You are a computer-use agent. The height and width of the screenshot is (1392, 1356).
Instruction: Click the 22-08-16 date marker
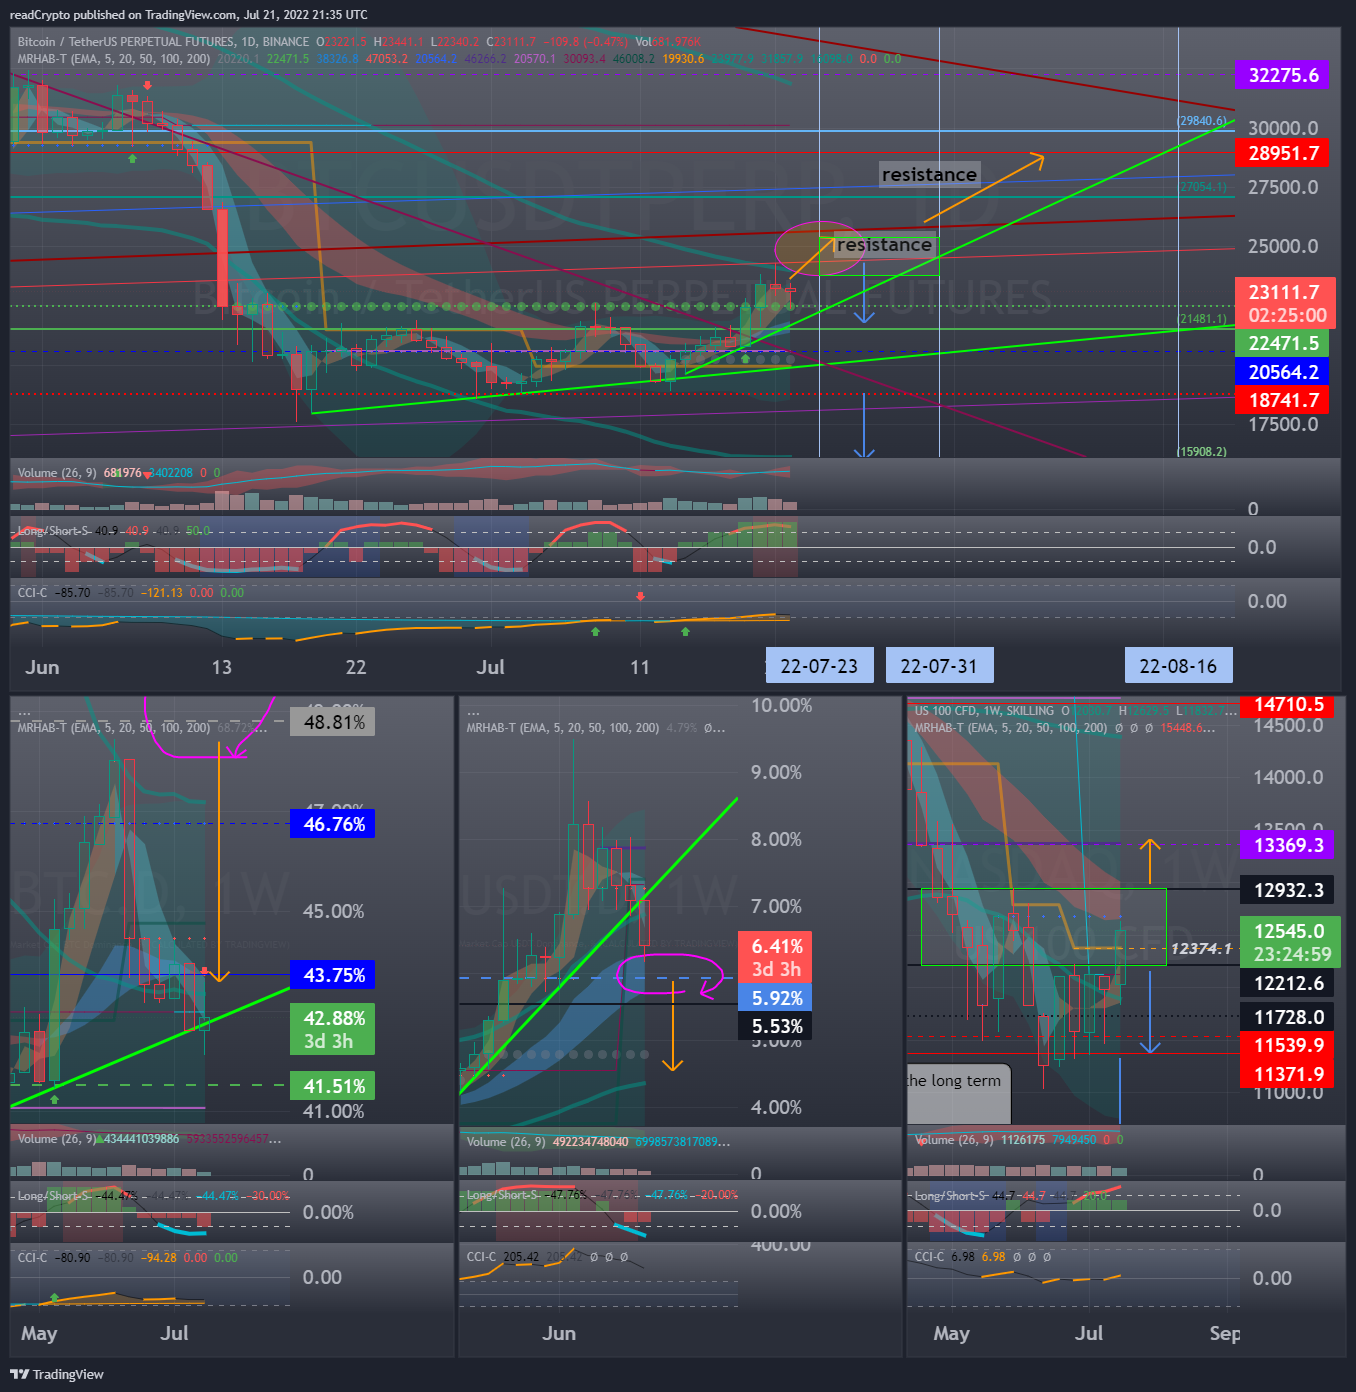[x=1178, y=666]
